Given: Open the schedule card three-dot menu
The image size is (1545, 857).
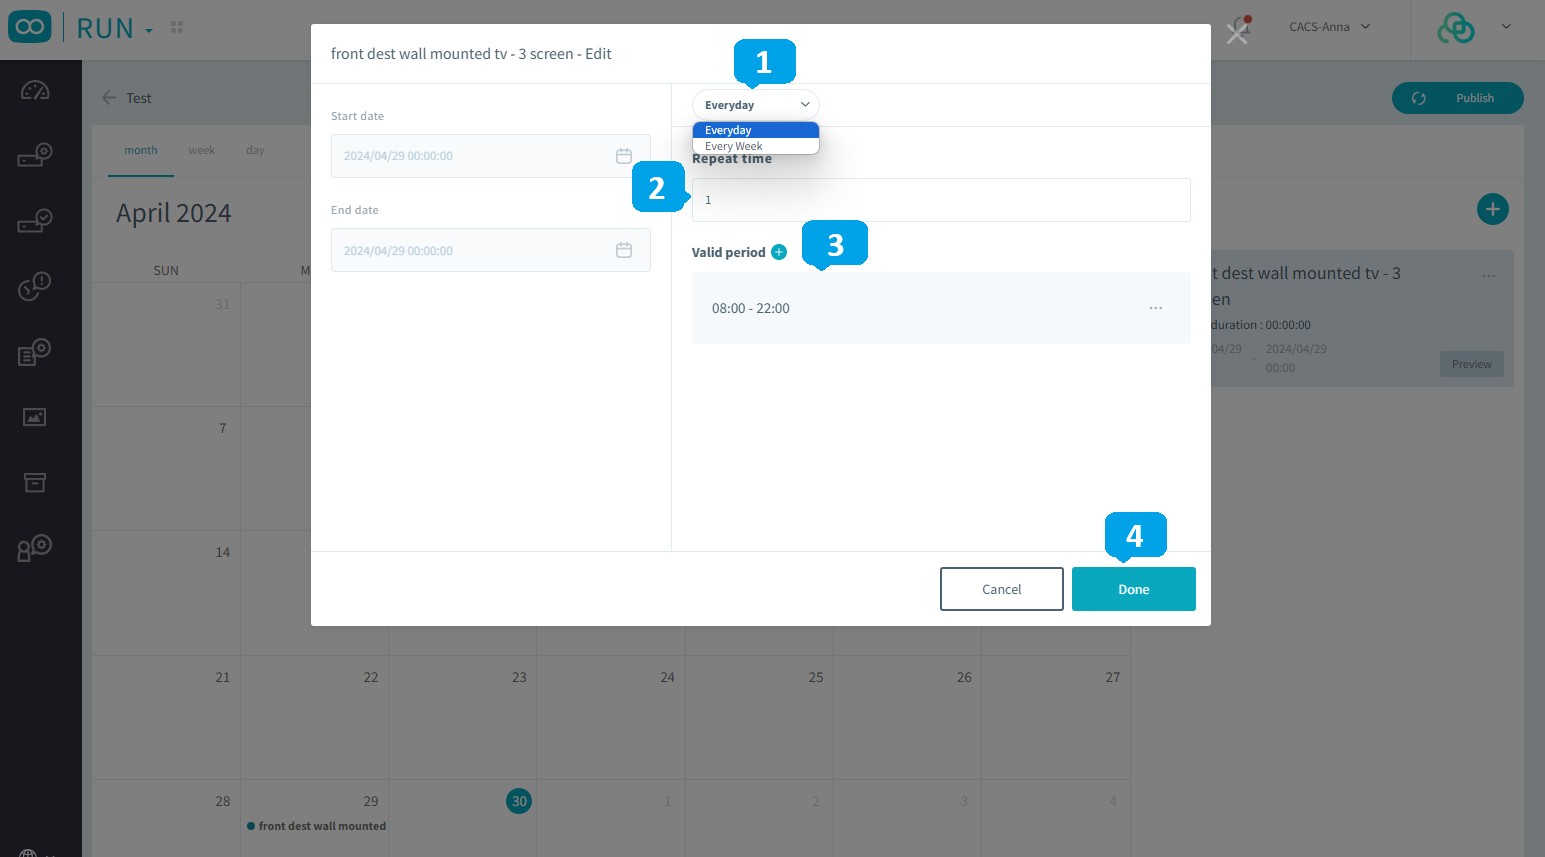Looking at the screenshot, I should pyautogui.click(x=1489, y=276).
